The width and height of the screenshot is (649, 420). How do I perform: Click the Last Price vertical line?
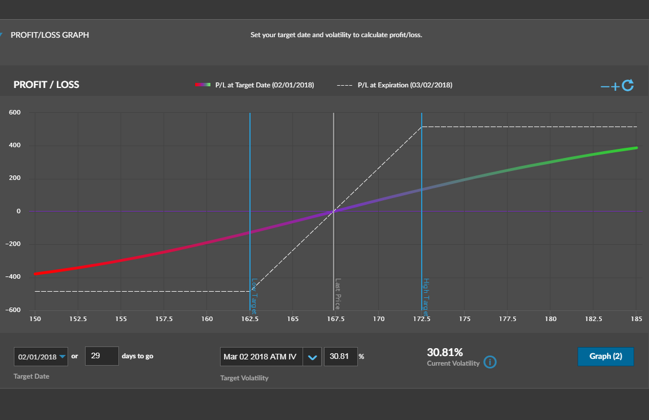point(334,250)
